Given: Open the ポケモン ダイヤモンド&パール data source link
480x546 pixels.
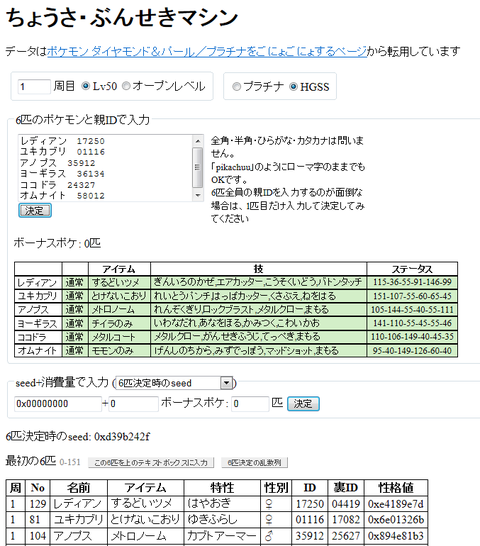Looking at the screenshot, I should [207, 52].
